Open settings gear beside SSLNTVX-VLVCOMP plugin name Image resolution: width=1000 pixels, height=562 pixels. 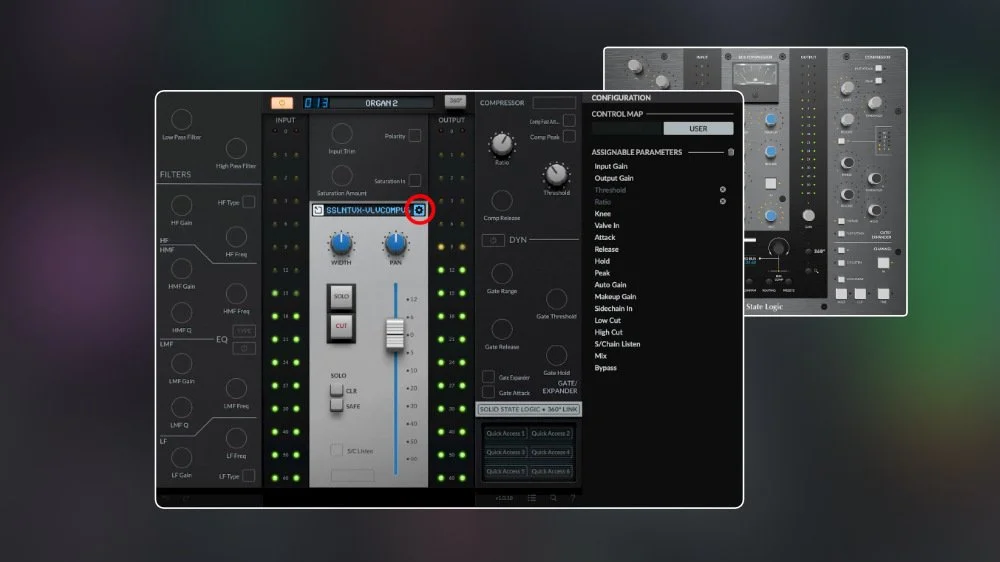click(x=419, y=210)
